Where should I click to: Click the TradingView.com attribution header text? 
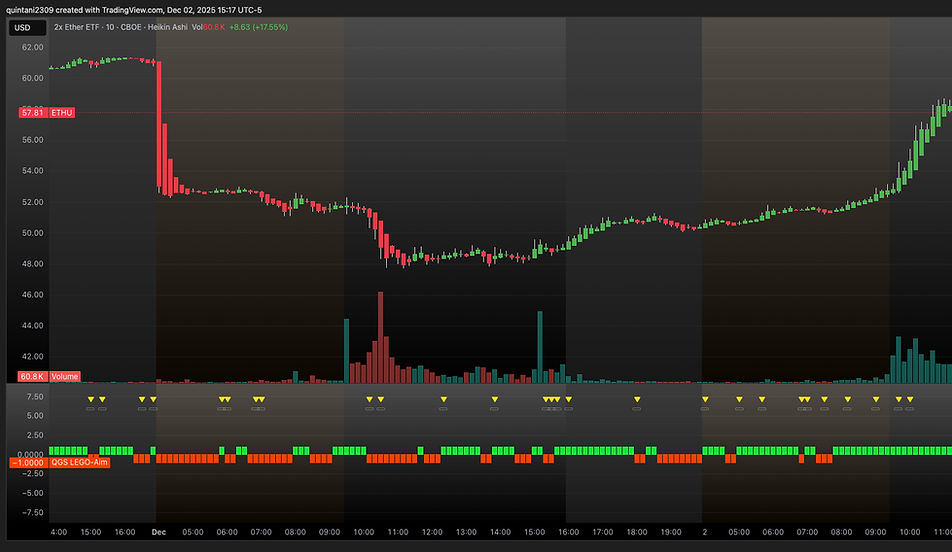[x=134, y=10]
